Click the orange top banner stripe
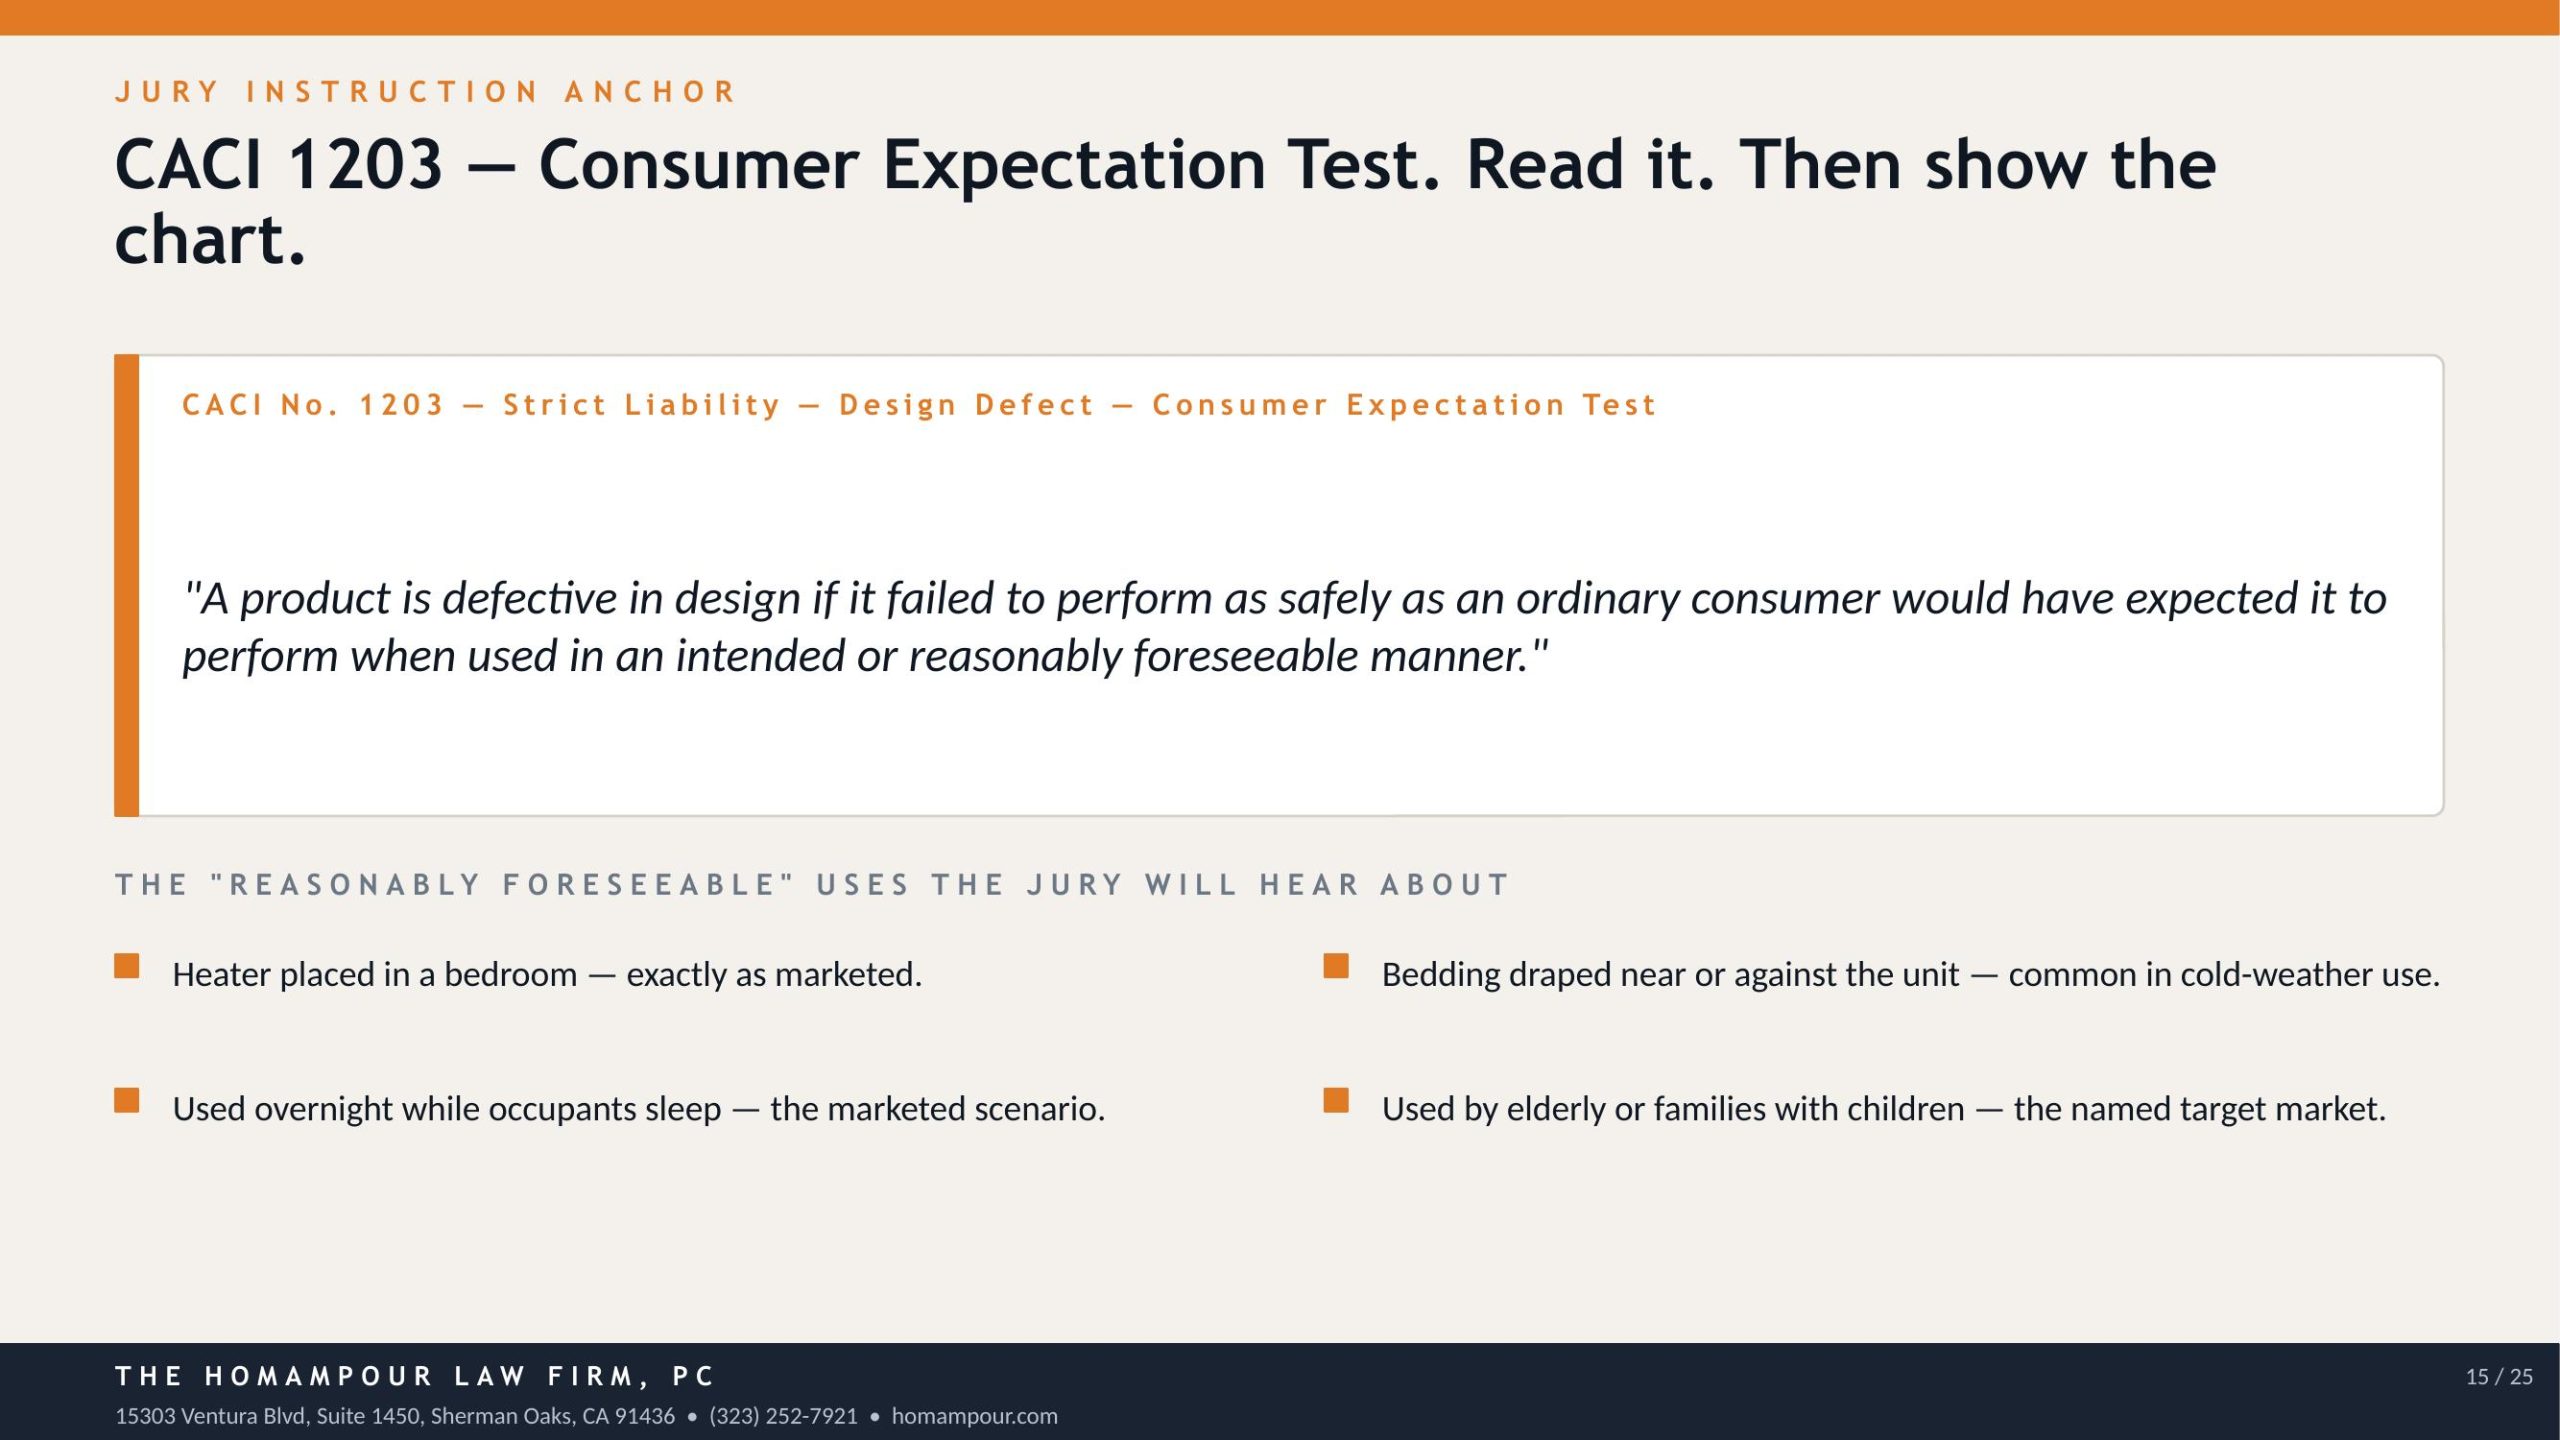Image resolution: width=2560 pixels, height=1440 pixels. click(1280, 17)
